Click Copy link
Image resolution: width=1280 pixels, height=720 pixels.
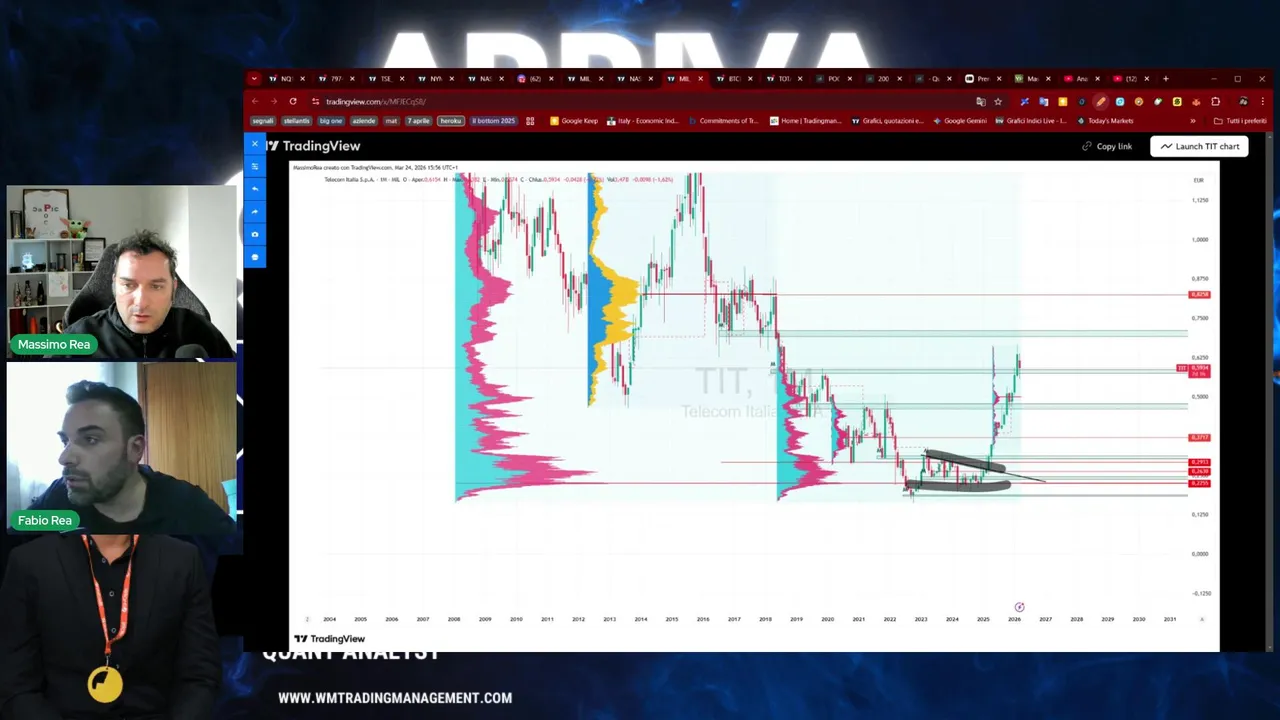click(1107, 146)
